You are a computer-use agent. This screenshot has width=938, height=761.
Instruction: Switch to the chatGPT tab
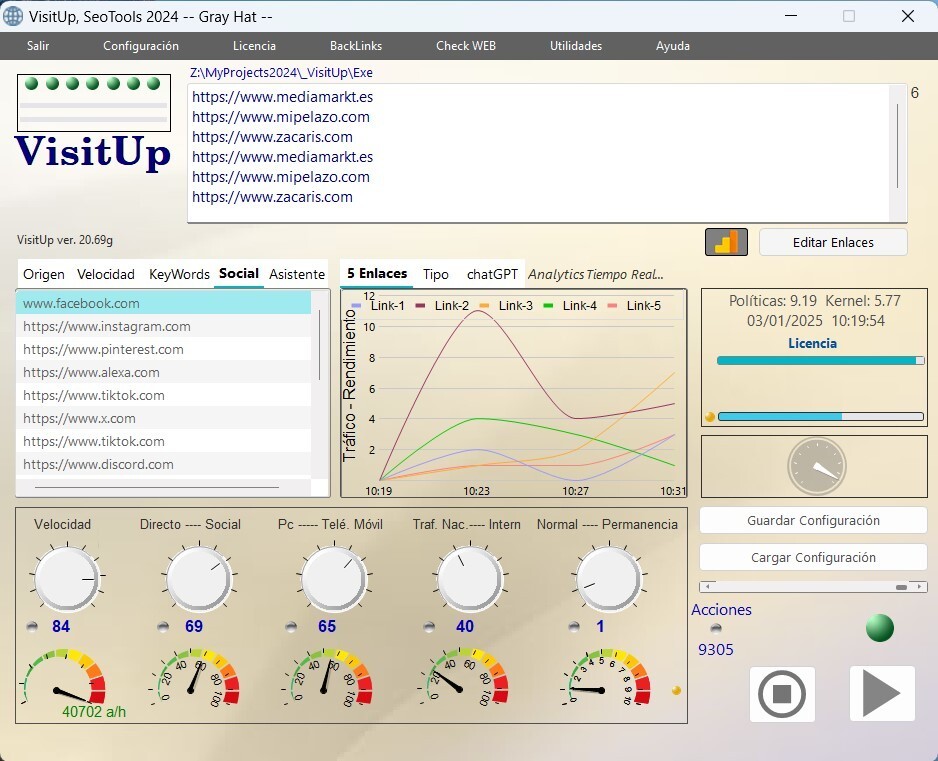click(x=491, y=273)
